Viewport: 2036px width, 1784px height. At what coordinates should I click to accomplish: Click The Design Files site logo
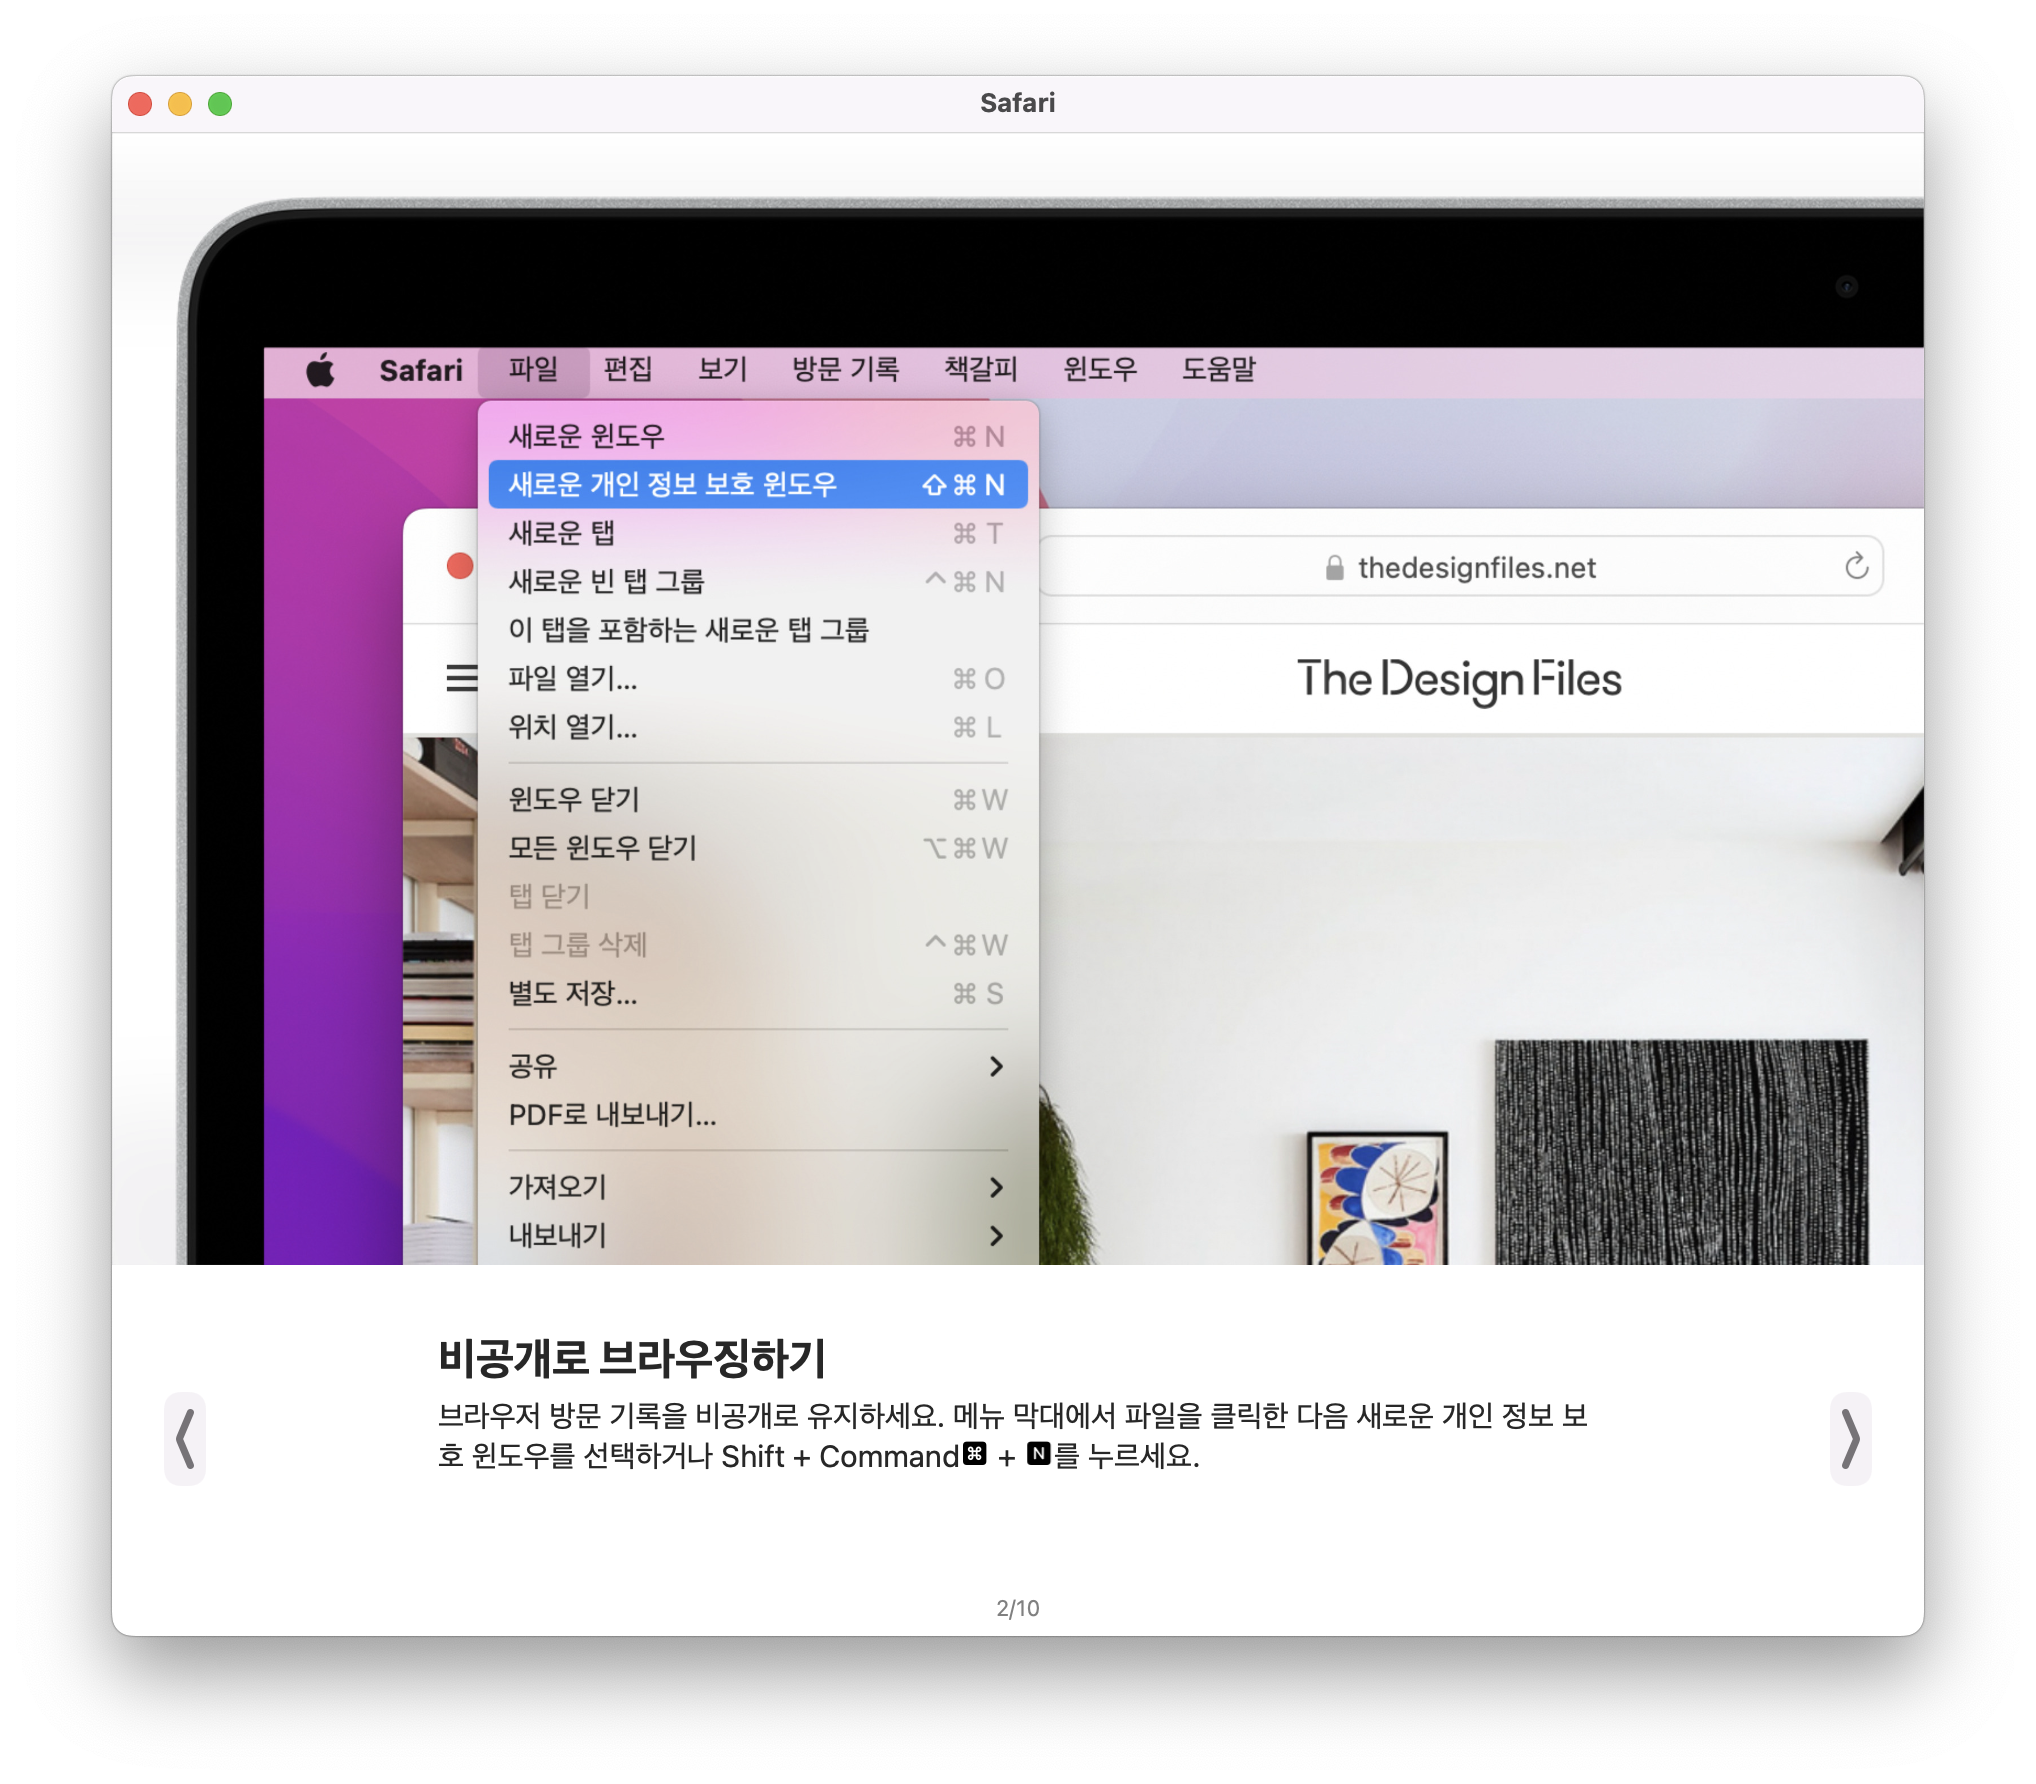pos(1458,680)
